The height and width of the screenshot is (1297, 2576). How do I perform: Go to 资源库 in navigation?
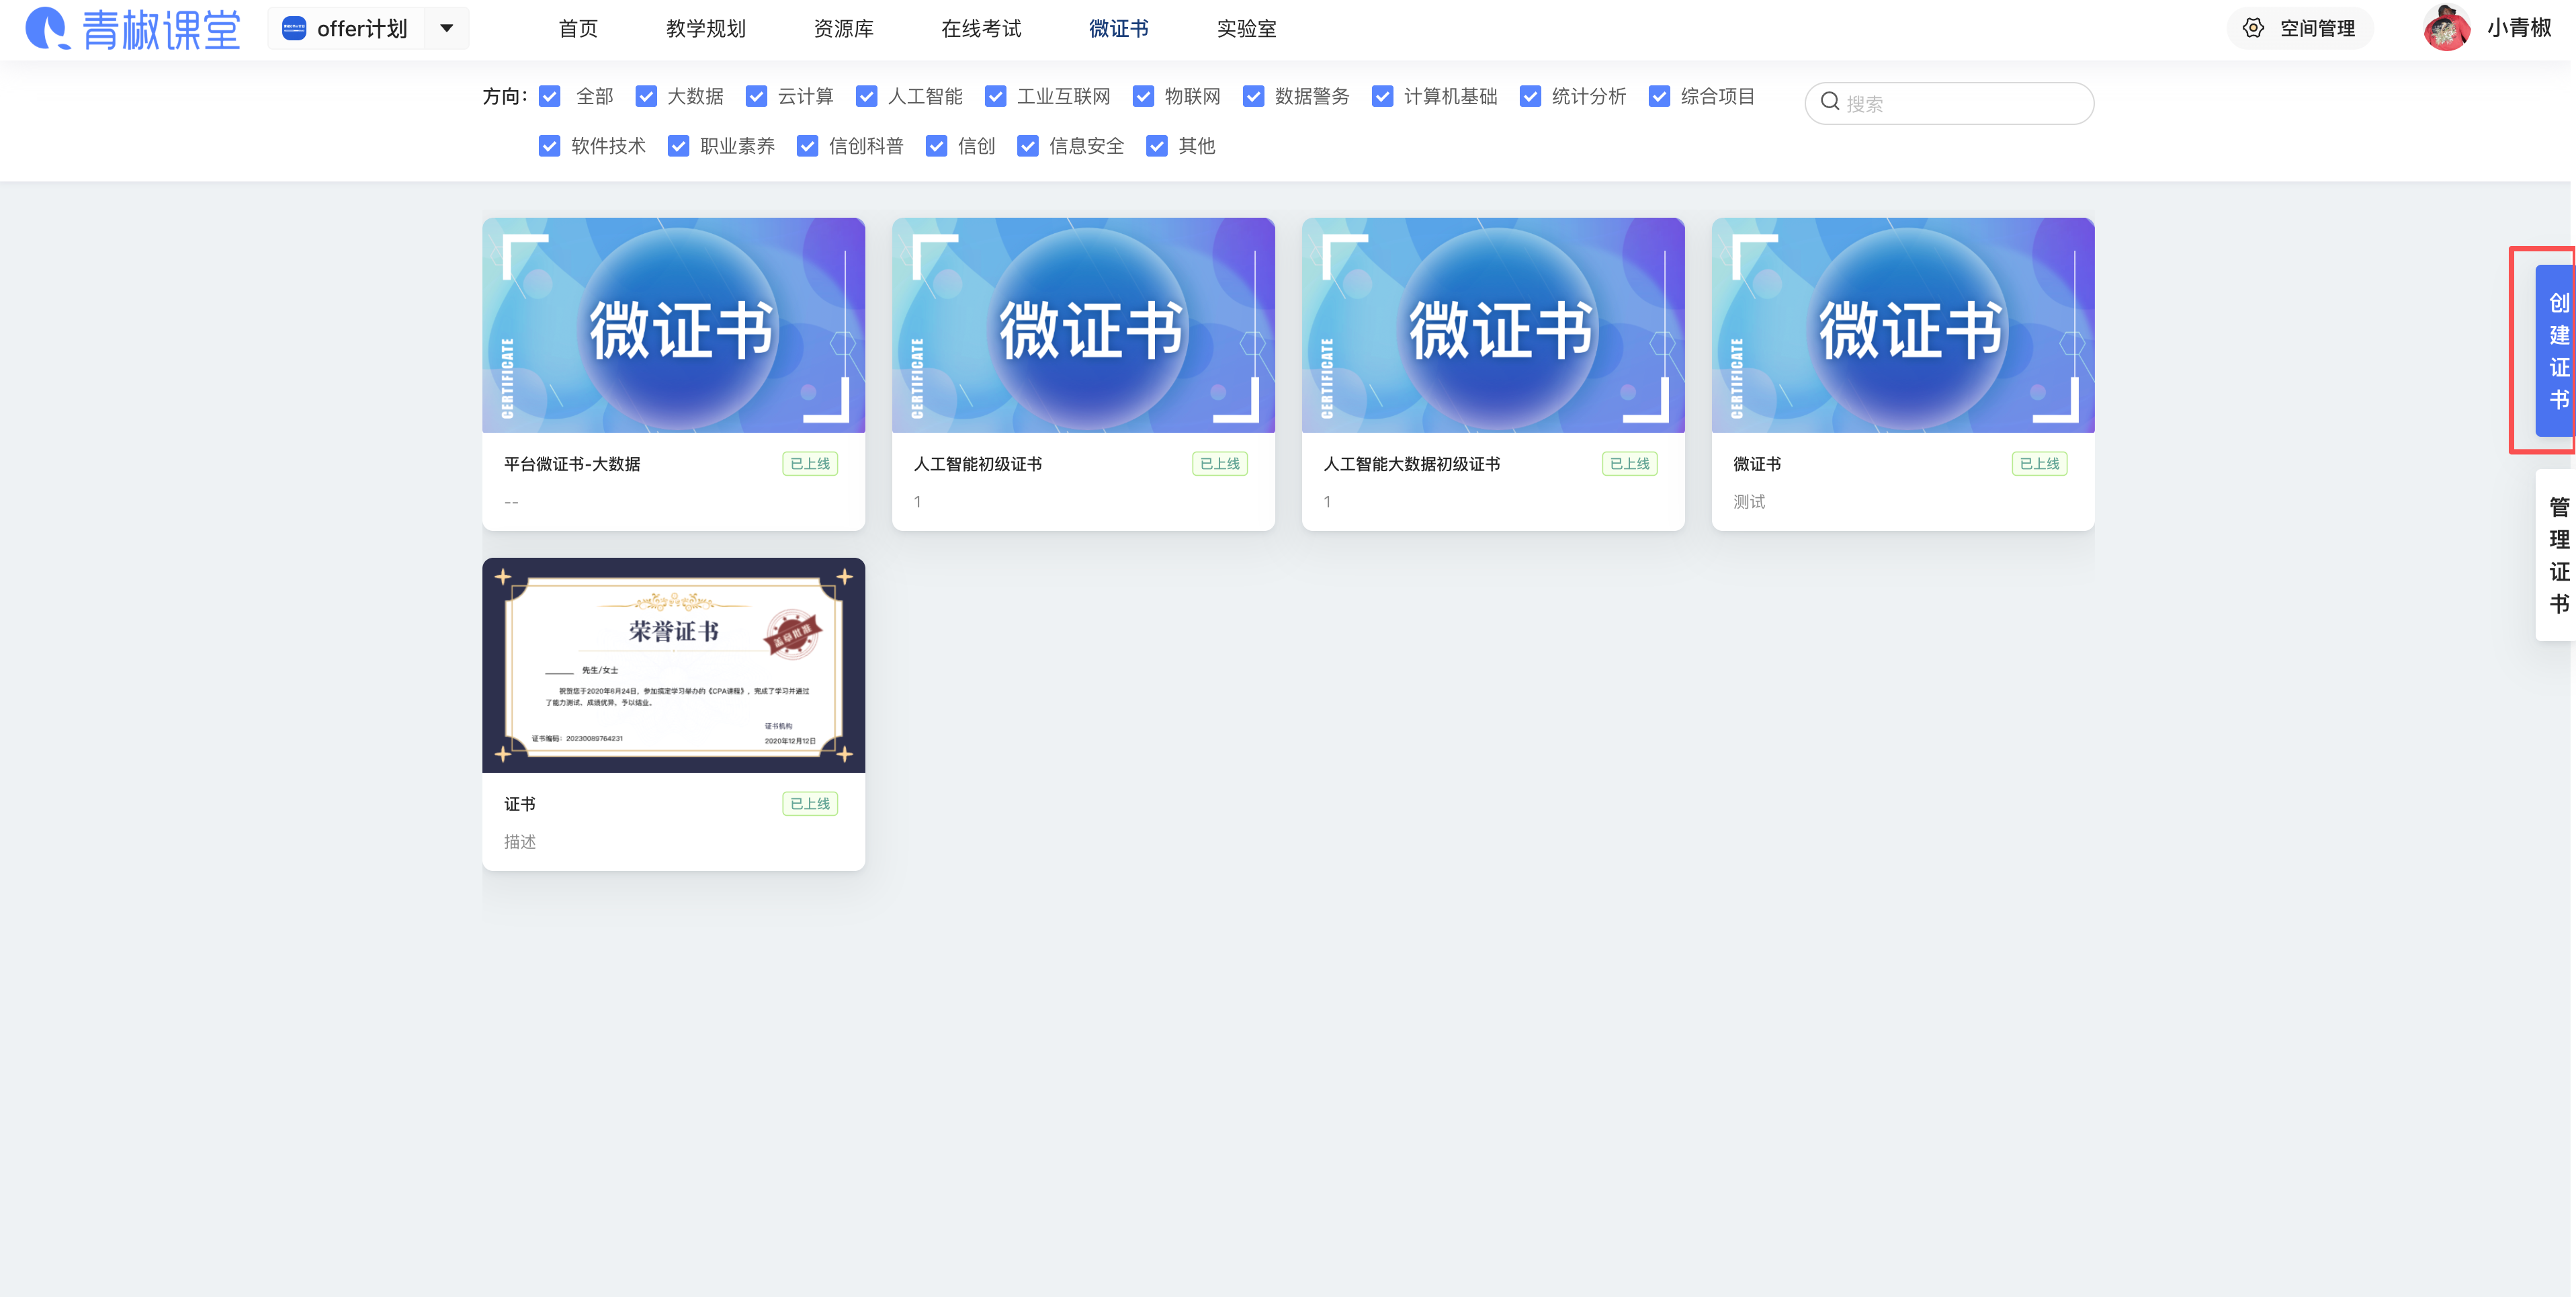[x=843, y=29]
